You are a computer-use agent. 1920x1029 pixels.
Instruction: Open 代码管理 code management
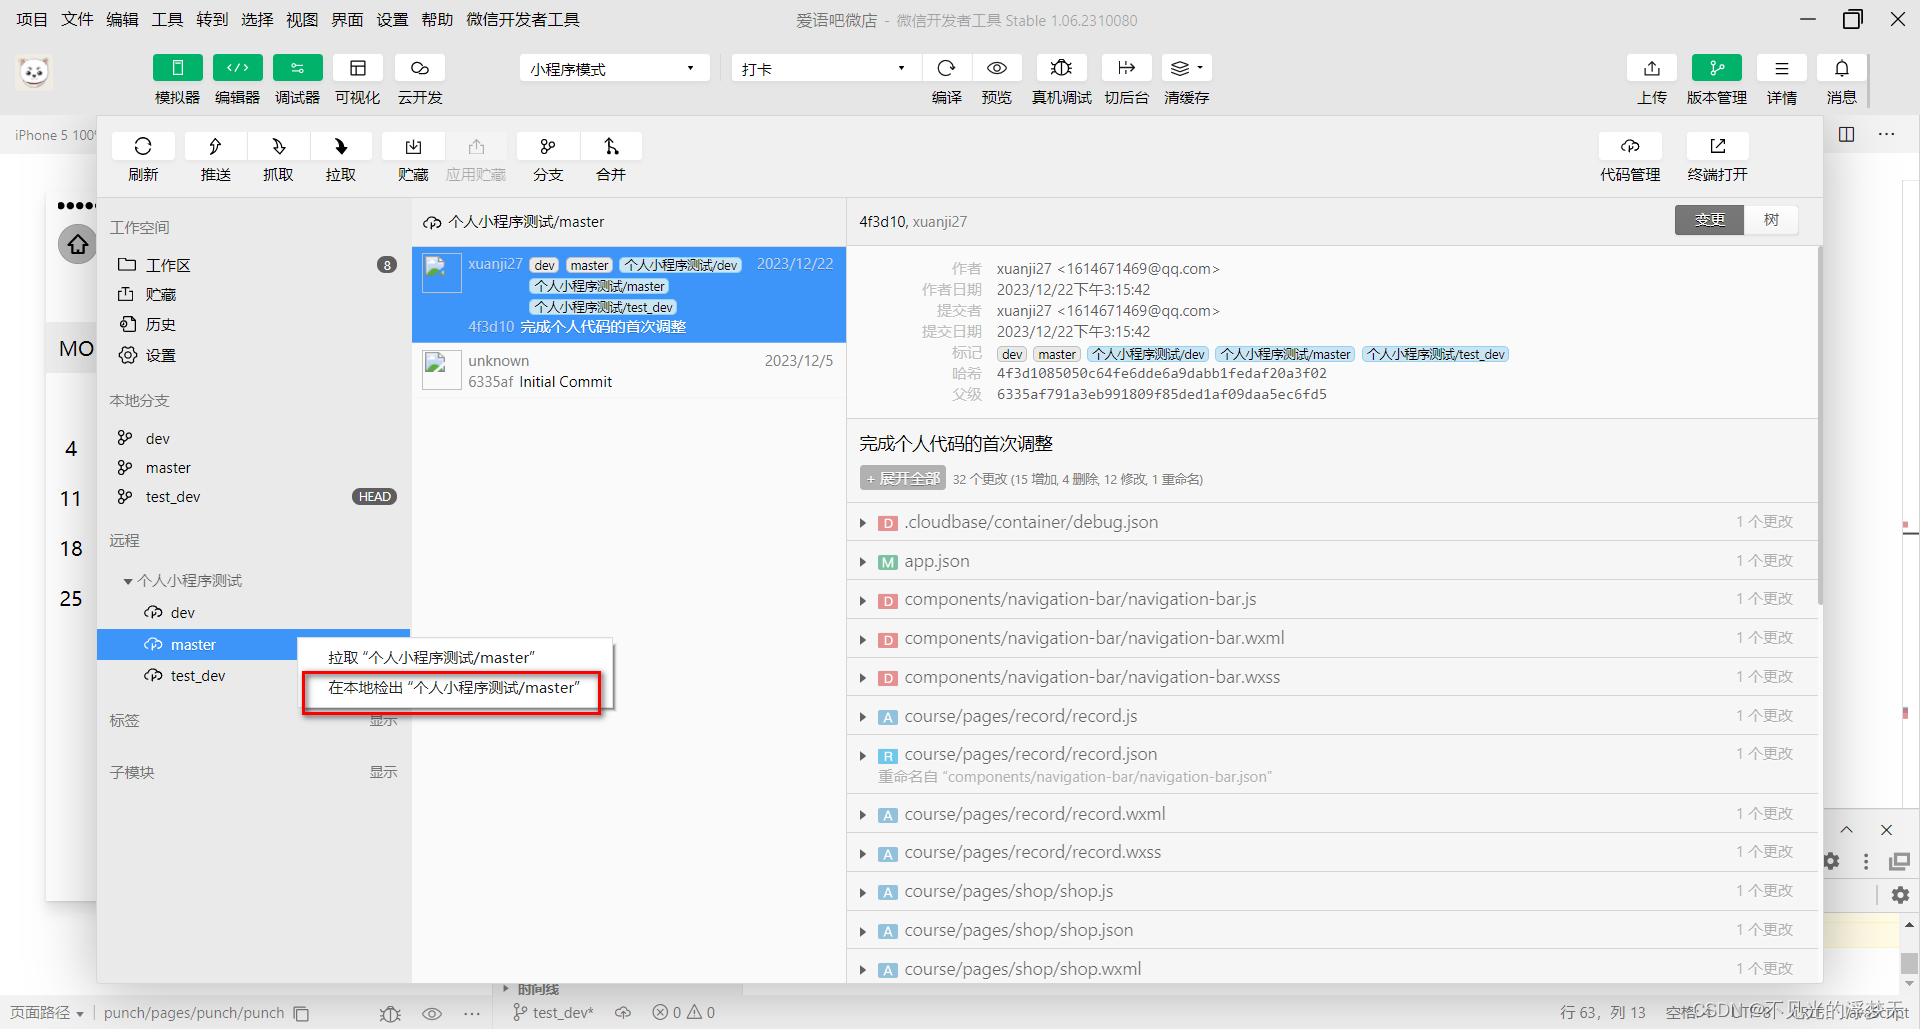pos(1630,147)
